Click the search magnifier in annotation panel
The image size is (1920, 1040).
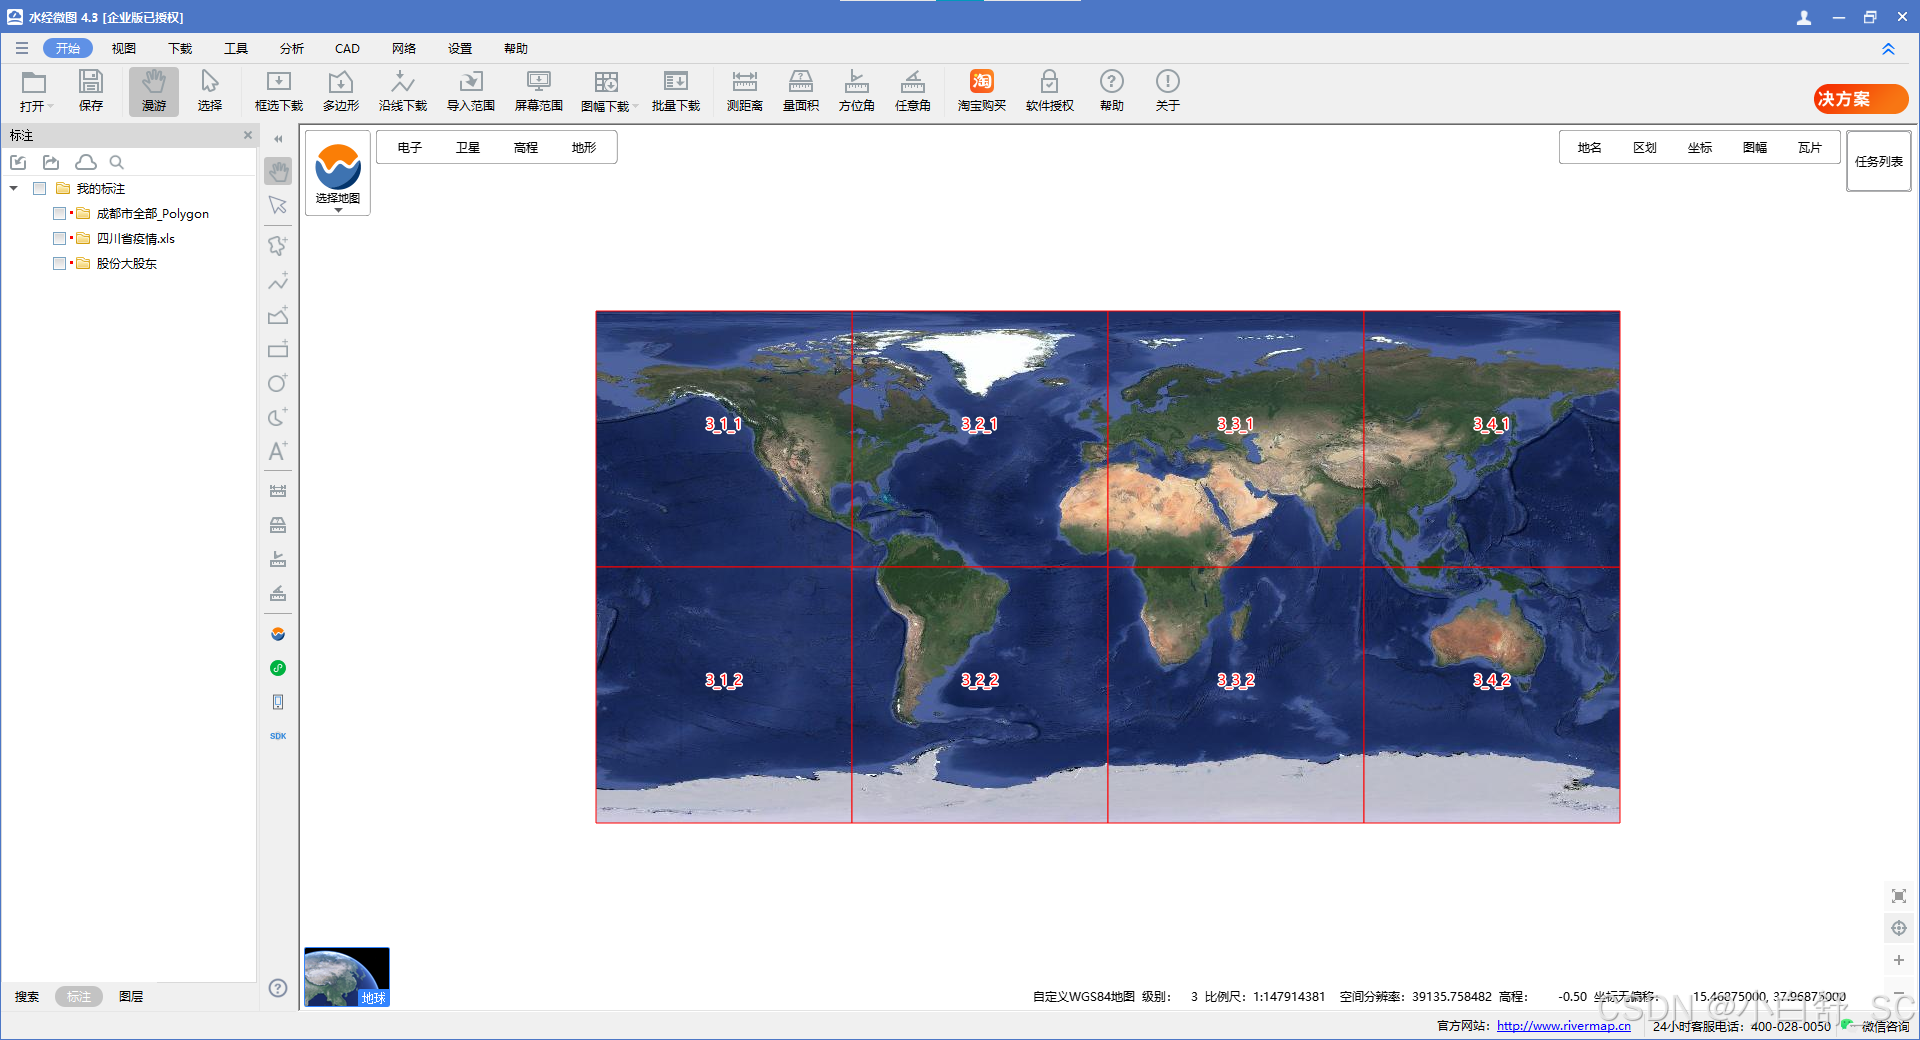coord(117,162)
